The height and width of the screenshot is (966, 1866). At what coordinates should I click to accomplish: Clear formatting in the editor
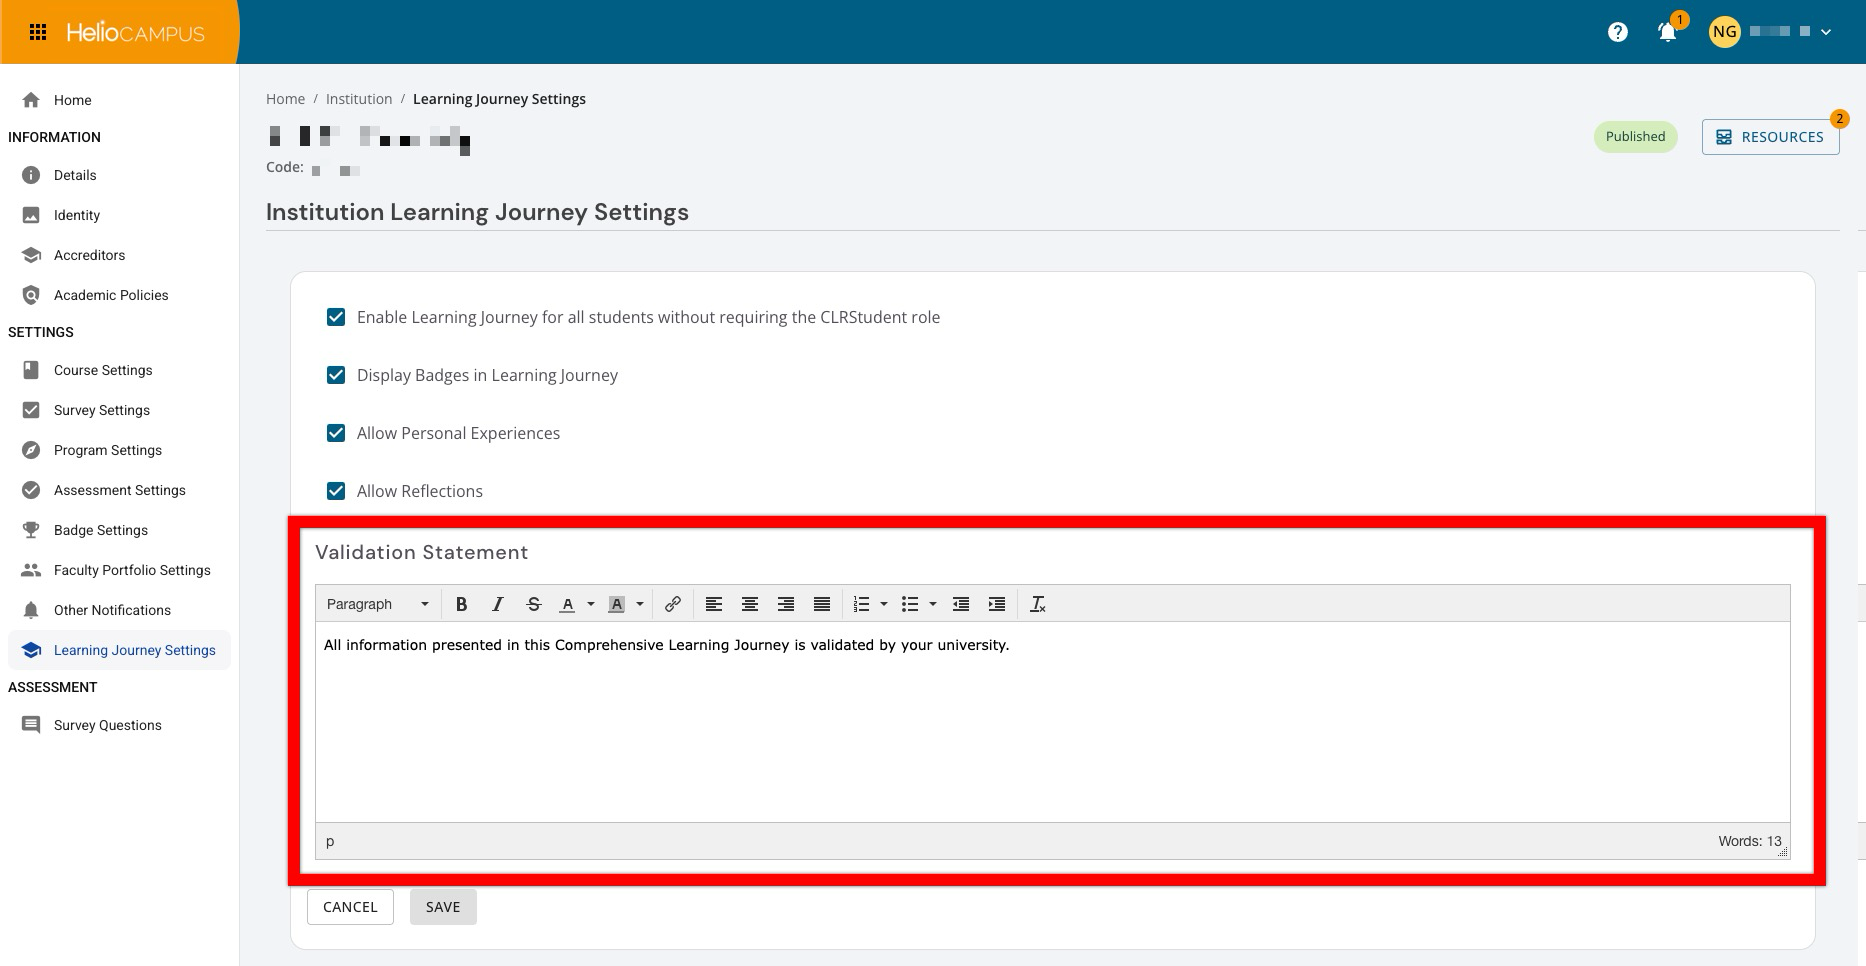click(x=1037, y=604)
